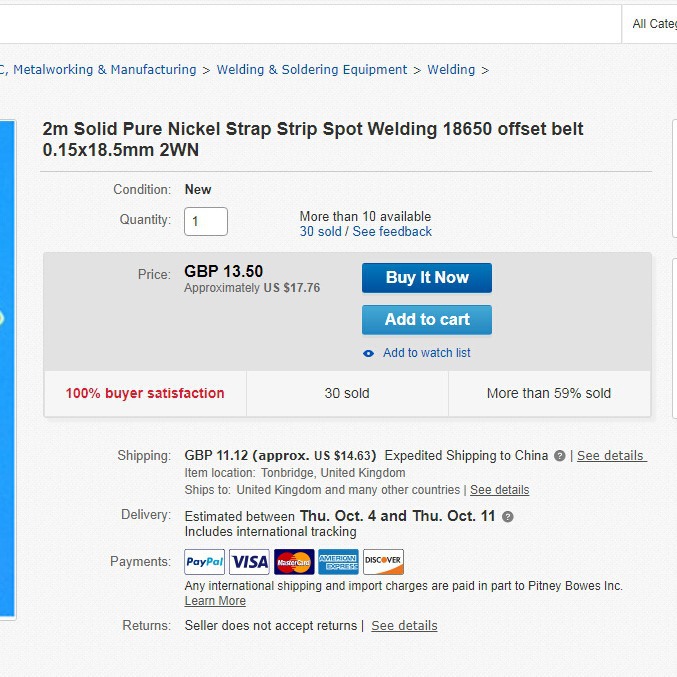Click the American Express icon
The image size is (677, 677).
point(338,562)
